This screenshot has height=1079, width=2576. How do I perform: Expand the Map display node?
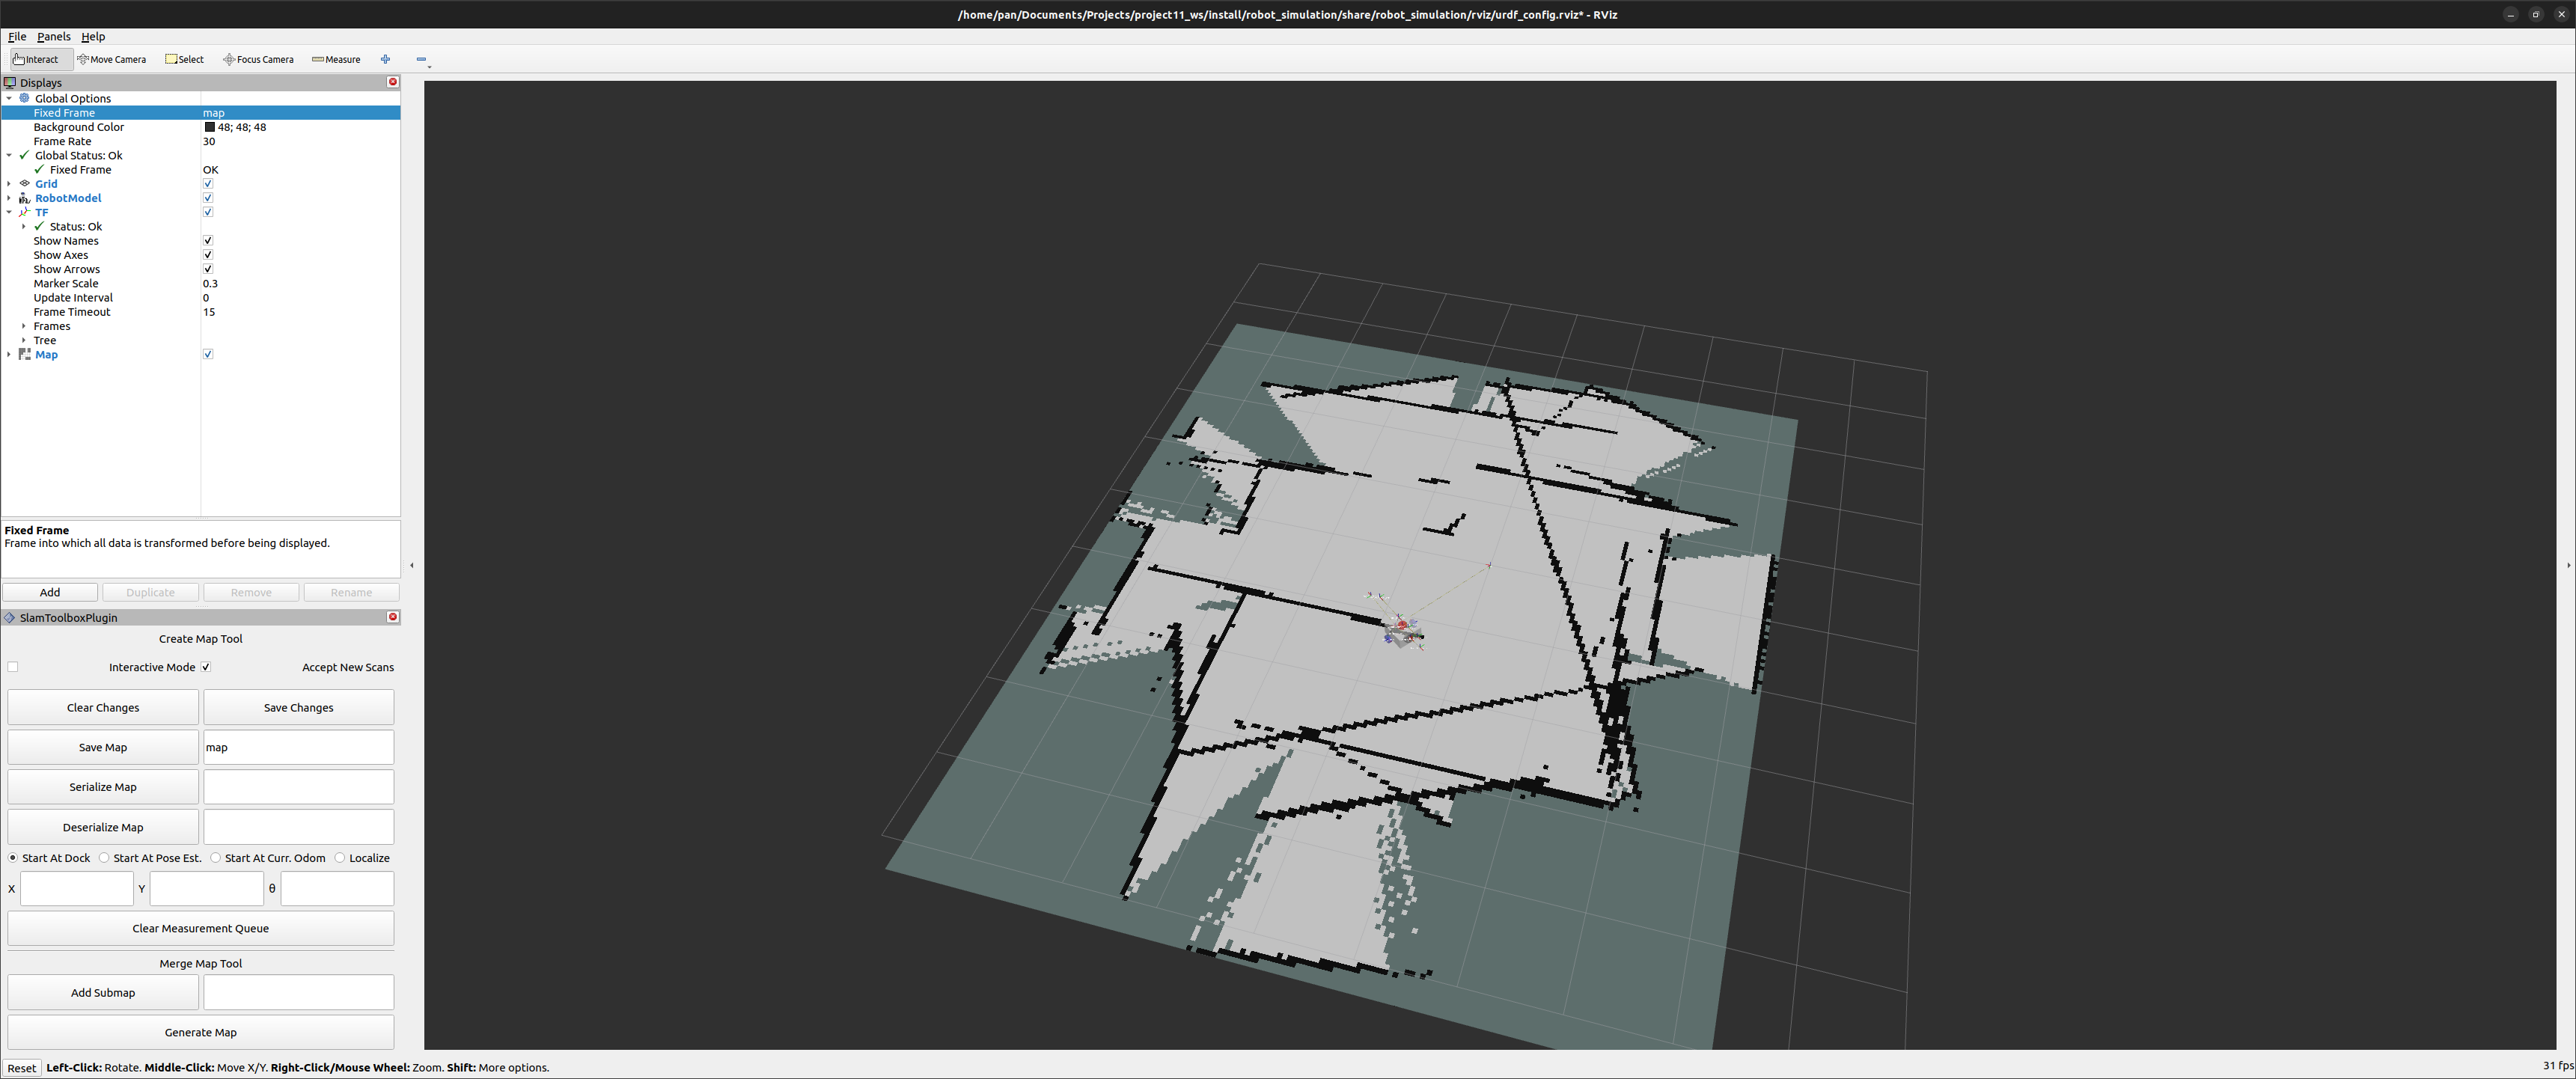click(9, 354)
